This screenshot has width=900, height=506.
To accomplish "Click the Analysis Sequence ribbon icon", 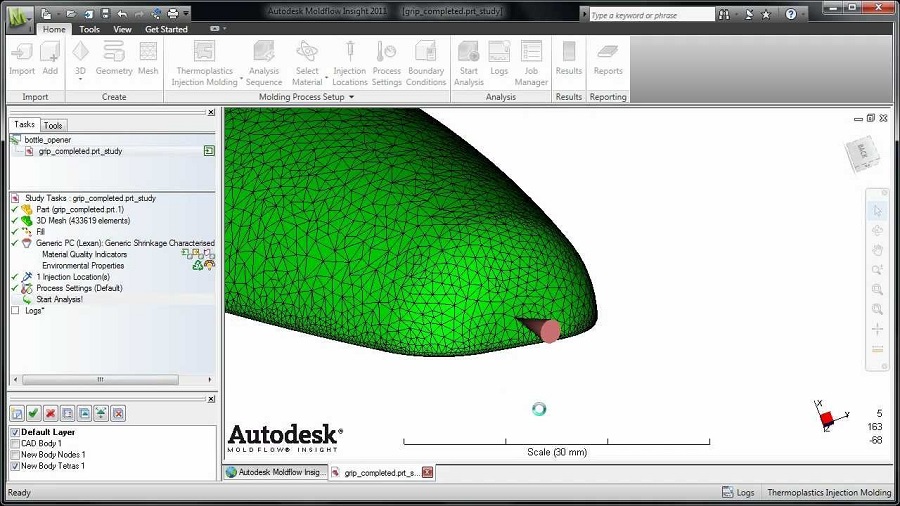I will click(263, 63).
